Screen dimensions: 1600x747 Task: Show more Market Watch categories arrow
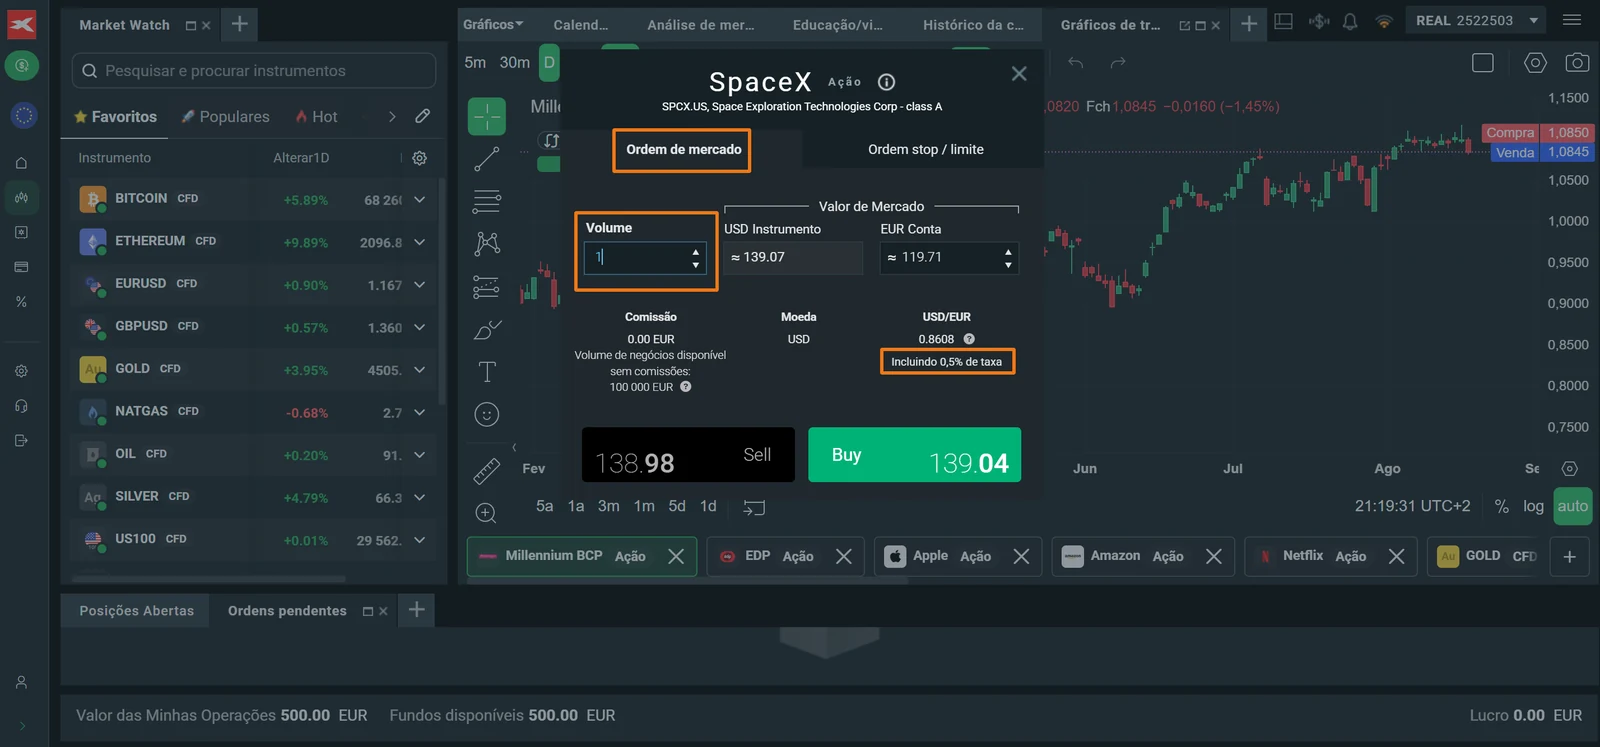click(x=392, y=116)
